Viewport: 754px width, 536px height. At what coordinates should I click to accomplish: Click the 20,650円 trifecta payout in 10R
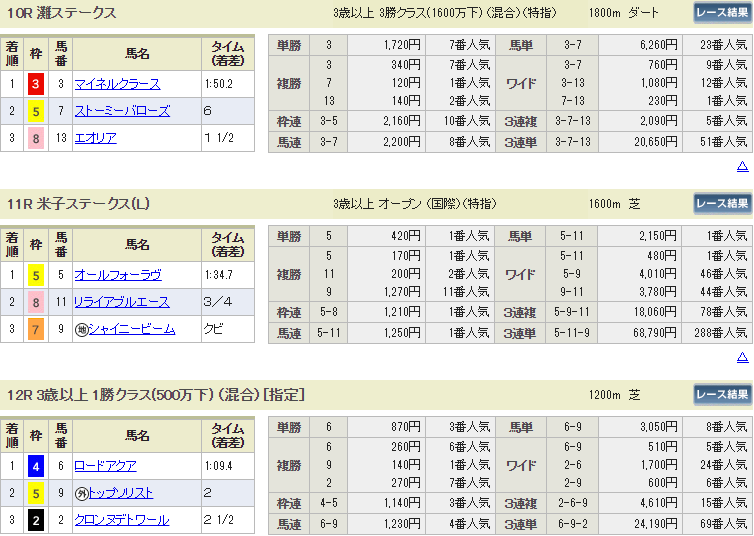[x=656, y=142]
